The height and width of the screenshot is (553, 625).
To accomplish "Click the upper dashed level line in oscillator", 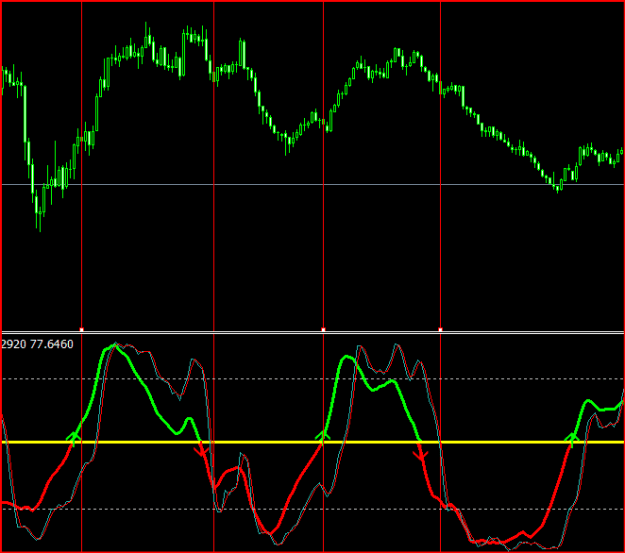I will click(x=312, y=379).
